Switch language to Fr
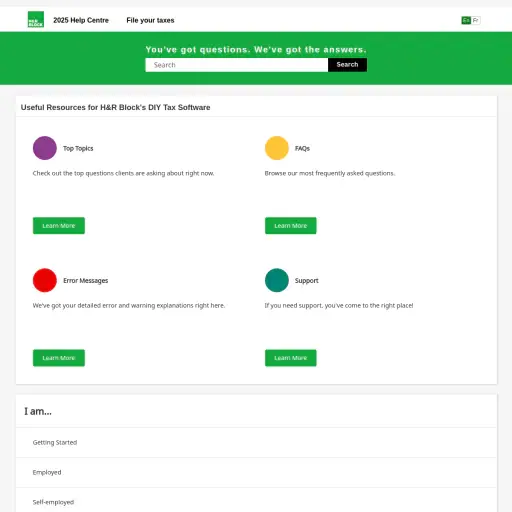The height and width of the screenshot is (512, 512). 475,20
